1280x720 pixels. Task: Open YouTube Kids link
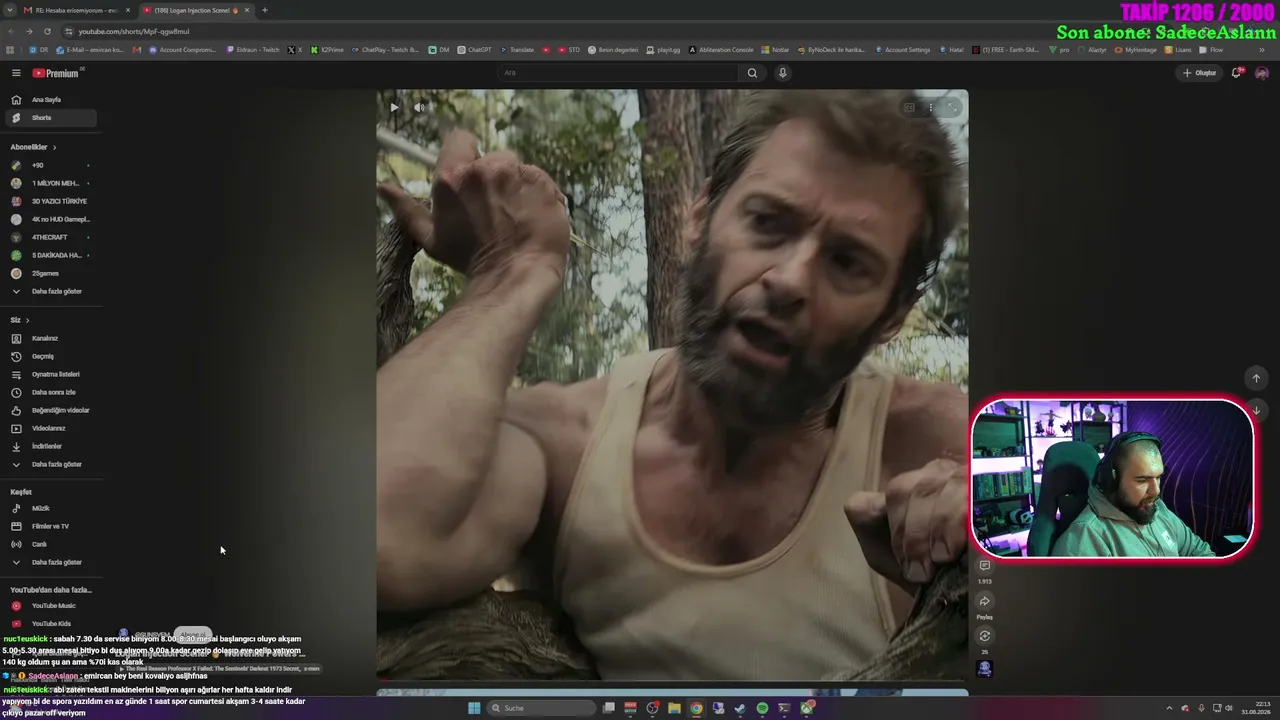[x=50, y=624]
